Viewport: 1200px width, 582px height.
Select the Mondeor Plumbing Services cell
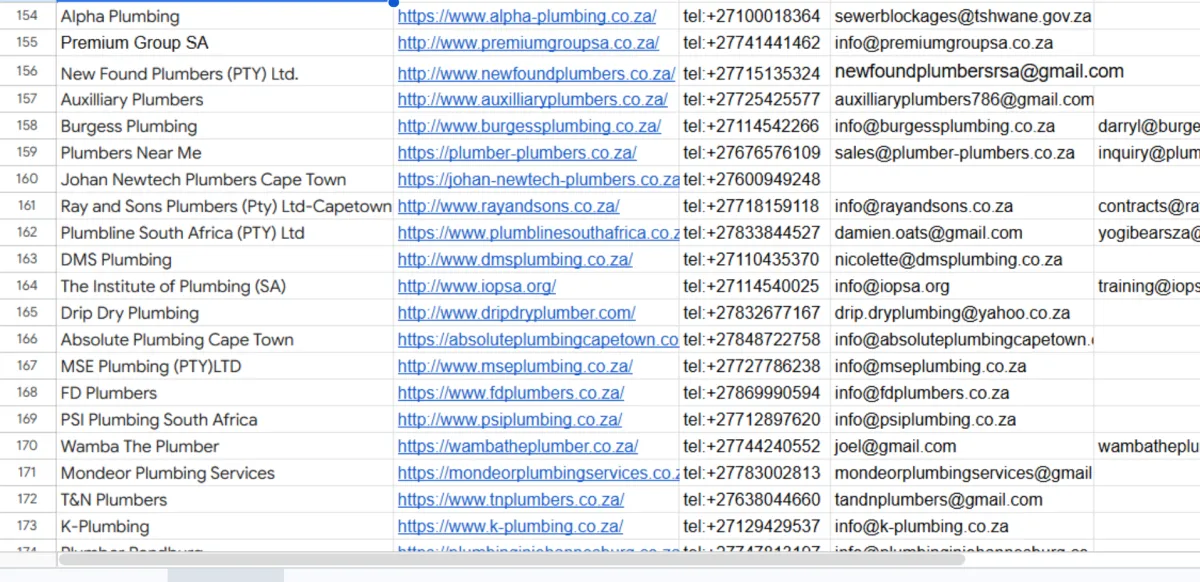(x=225, y=473)
